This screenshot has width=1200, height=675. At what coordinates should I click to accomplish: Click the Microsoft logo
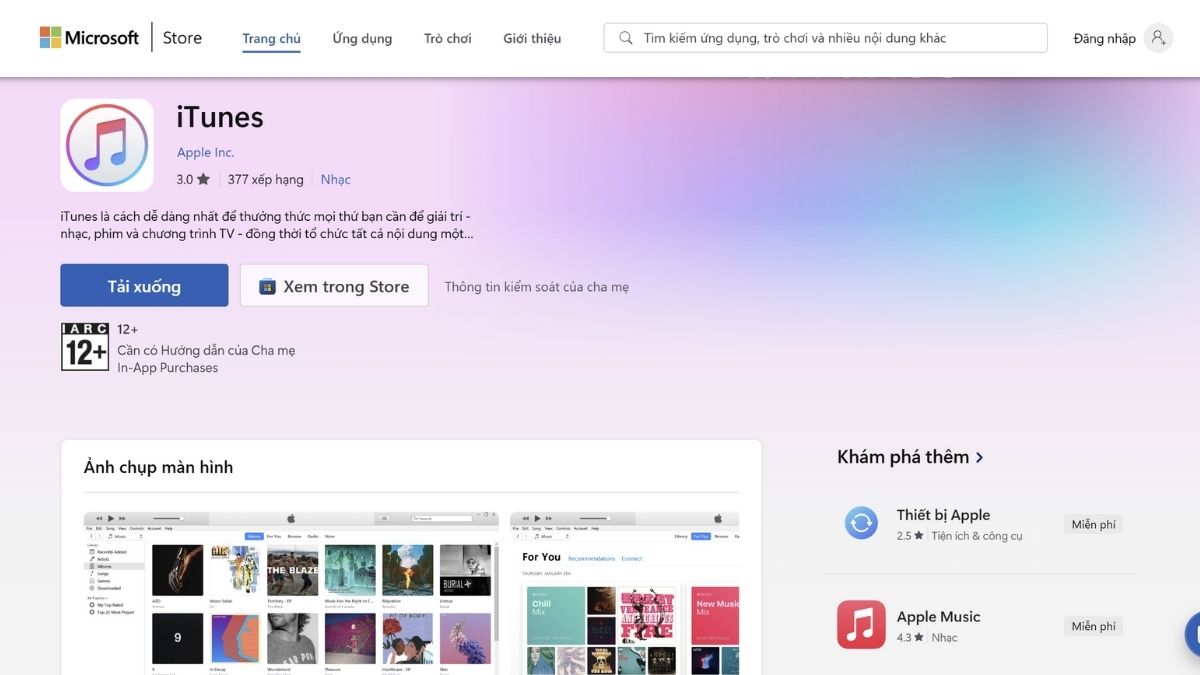coord(89,38)
